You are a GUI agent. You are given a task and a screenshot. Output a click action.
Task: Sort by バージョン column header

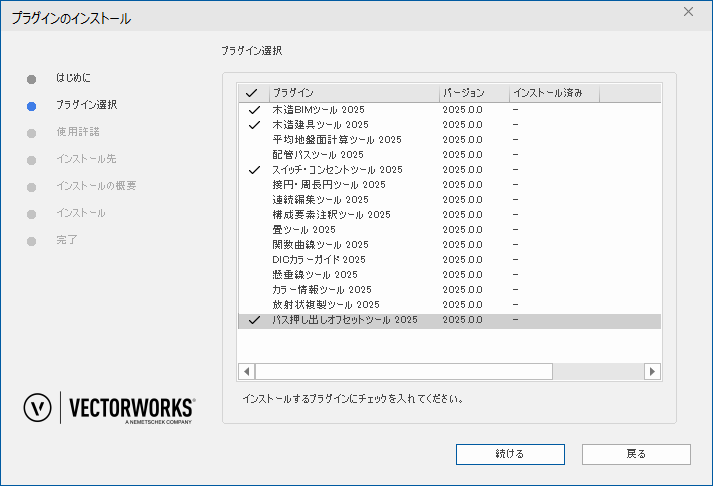tap(474, 93)
